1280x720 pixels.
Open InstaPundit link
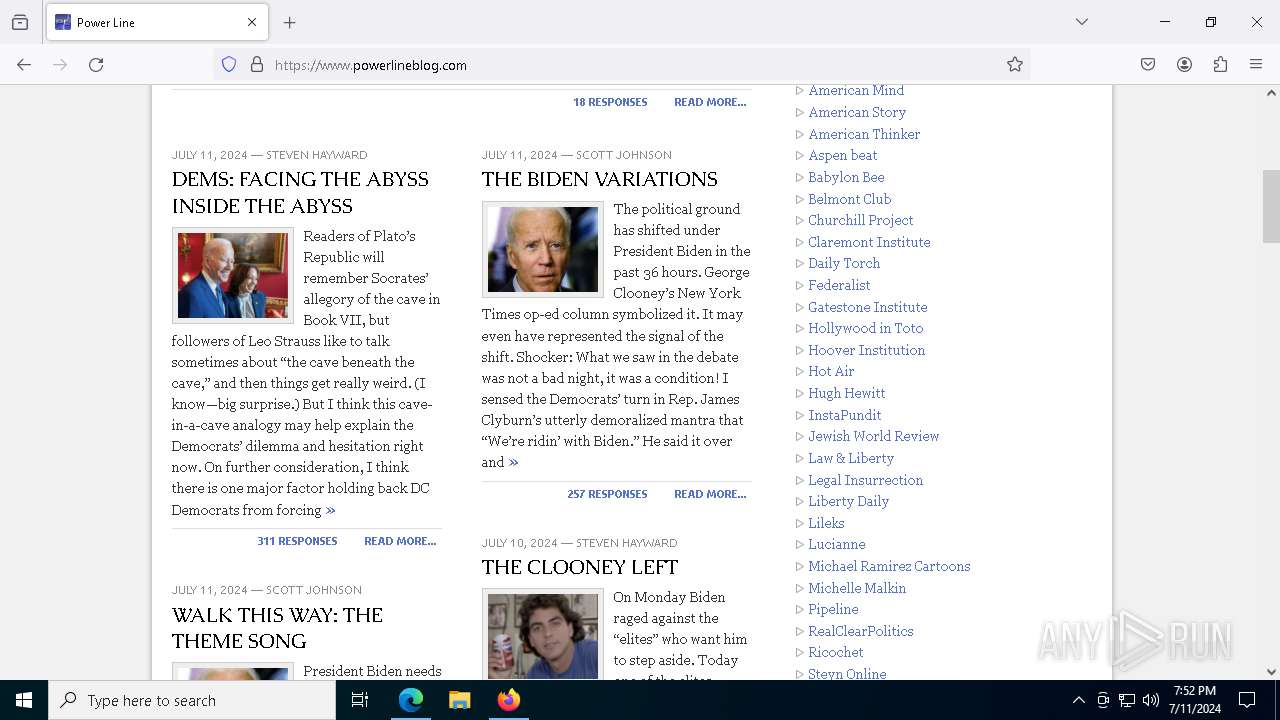(844, 415)
